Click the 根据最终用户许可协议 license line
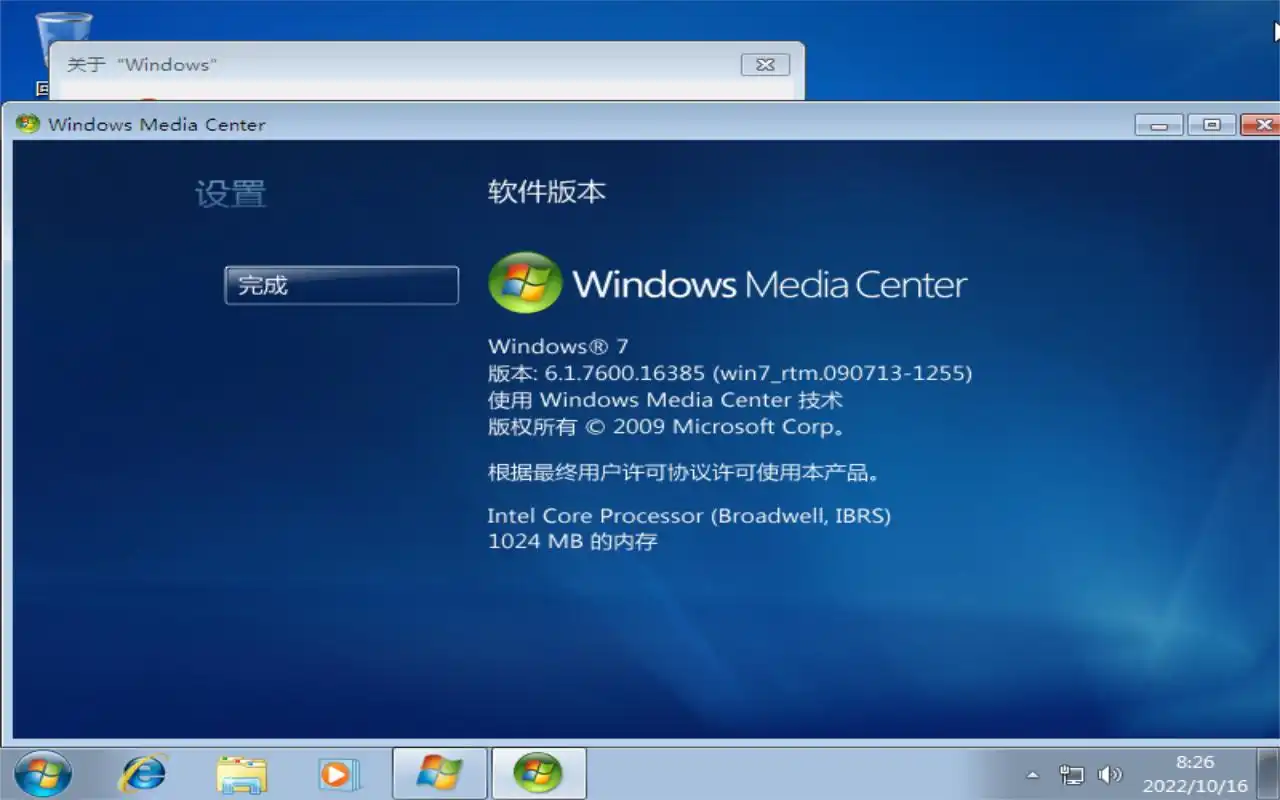Image resolution: width=1280 pixels, height=800 pixels. [685, 472]
